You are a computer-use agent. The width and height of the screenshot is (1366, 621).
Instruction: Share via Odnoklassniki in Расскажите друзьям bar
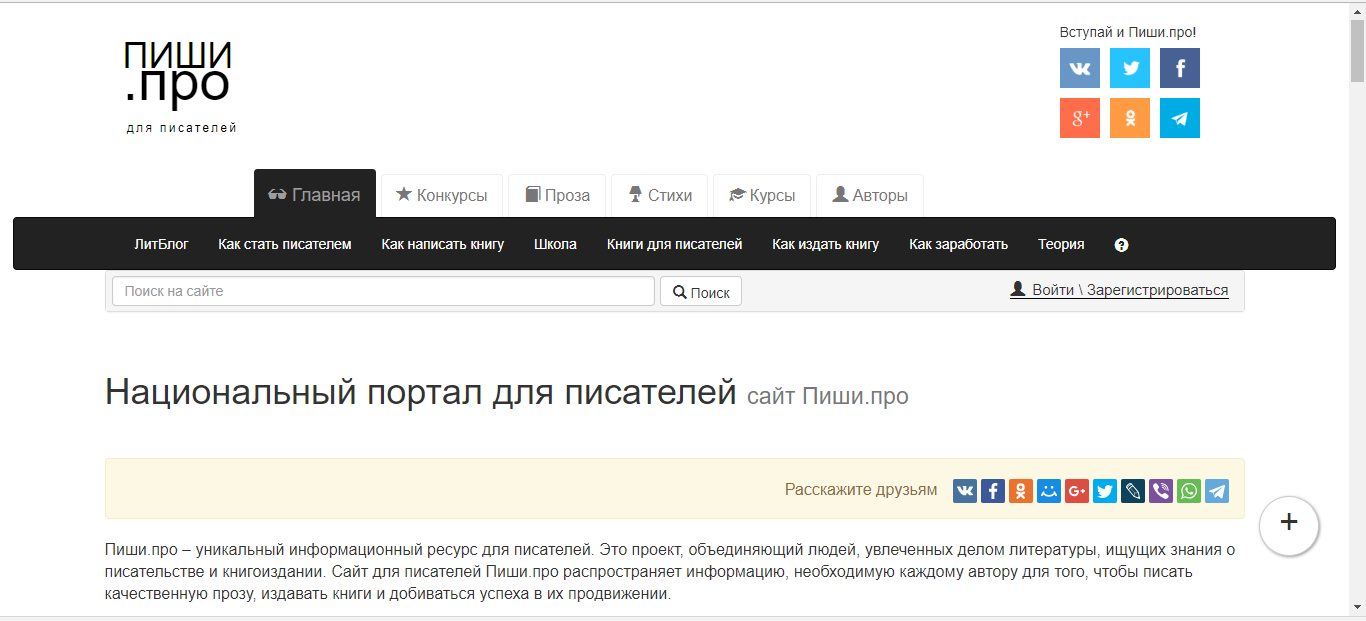1021,491
